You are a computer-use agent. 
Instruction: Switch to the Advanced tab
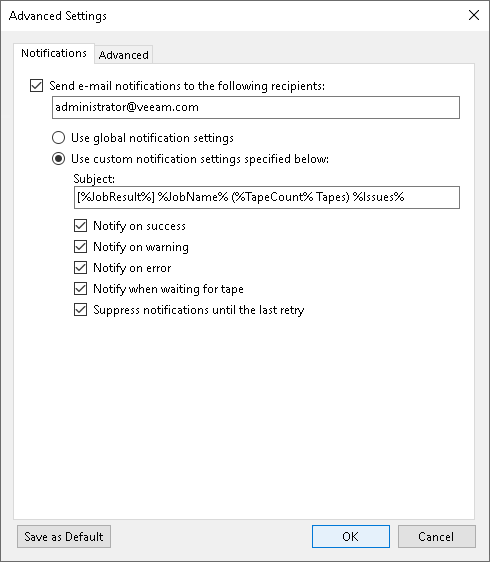tap(123, 55)
